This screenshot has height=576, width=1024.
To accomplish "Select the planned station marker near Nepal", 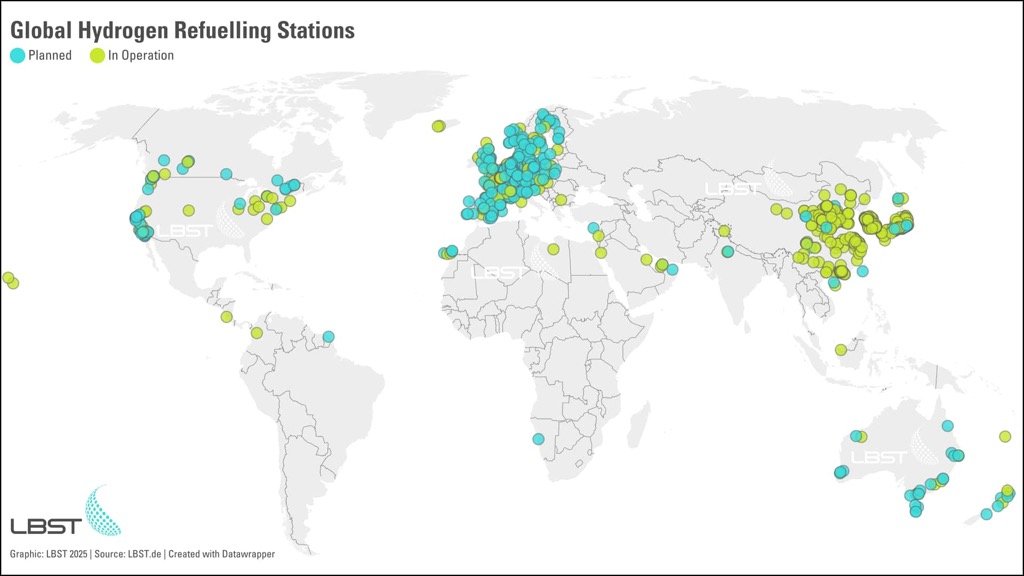I will tap(728, 251).
